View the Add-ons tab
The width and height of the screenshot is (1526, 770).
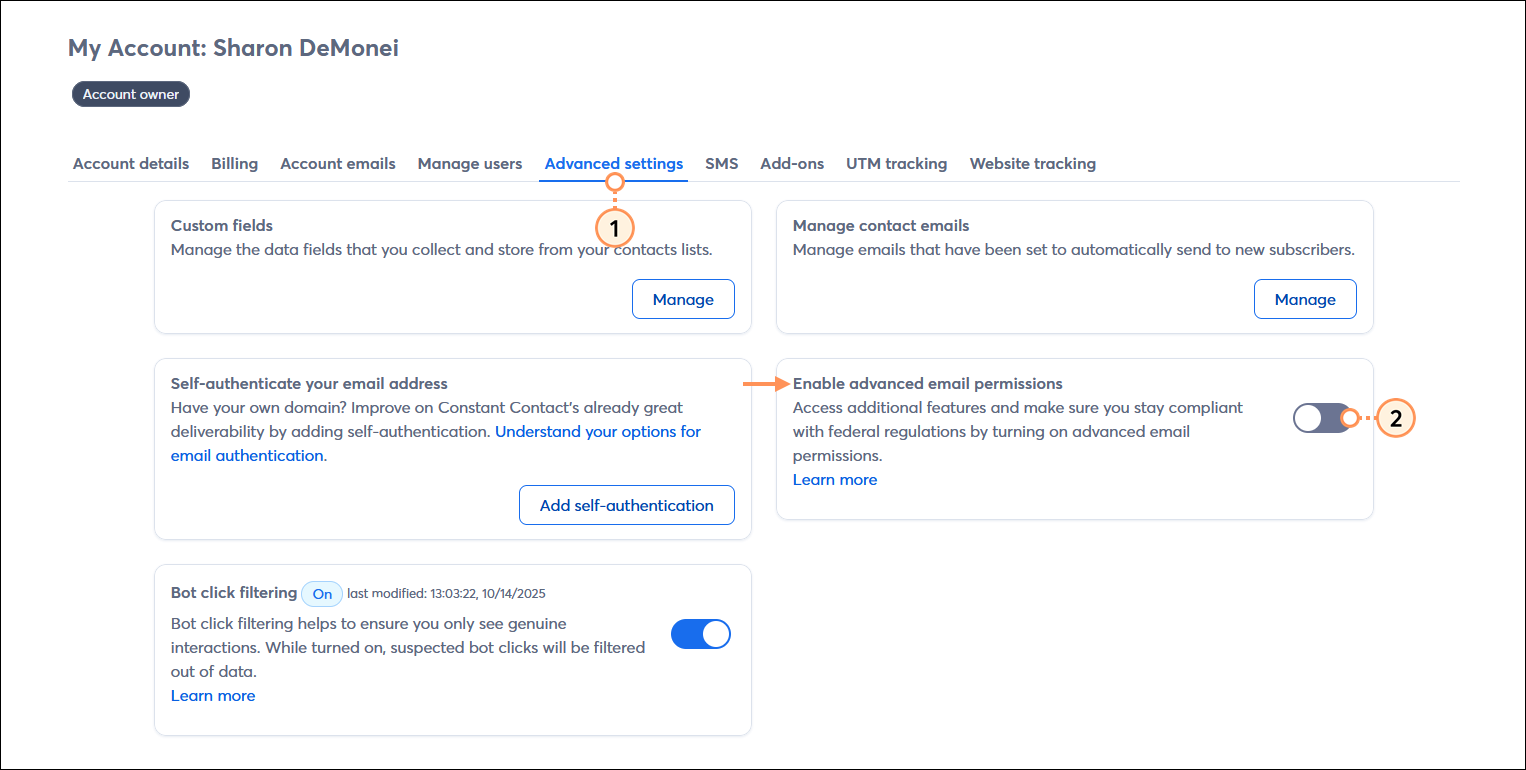(791, 163)
